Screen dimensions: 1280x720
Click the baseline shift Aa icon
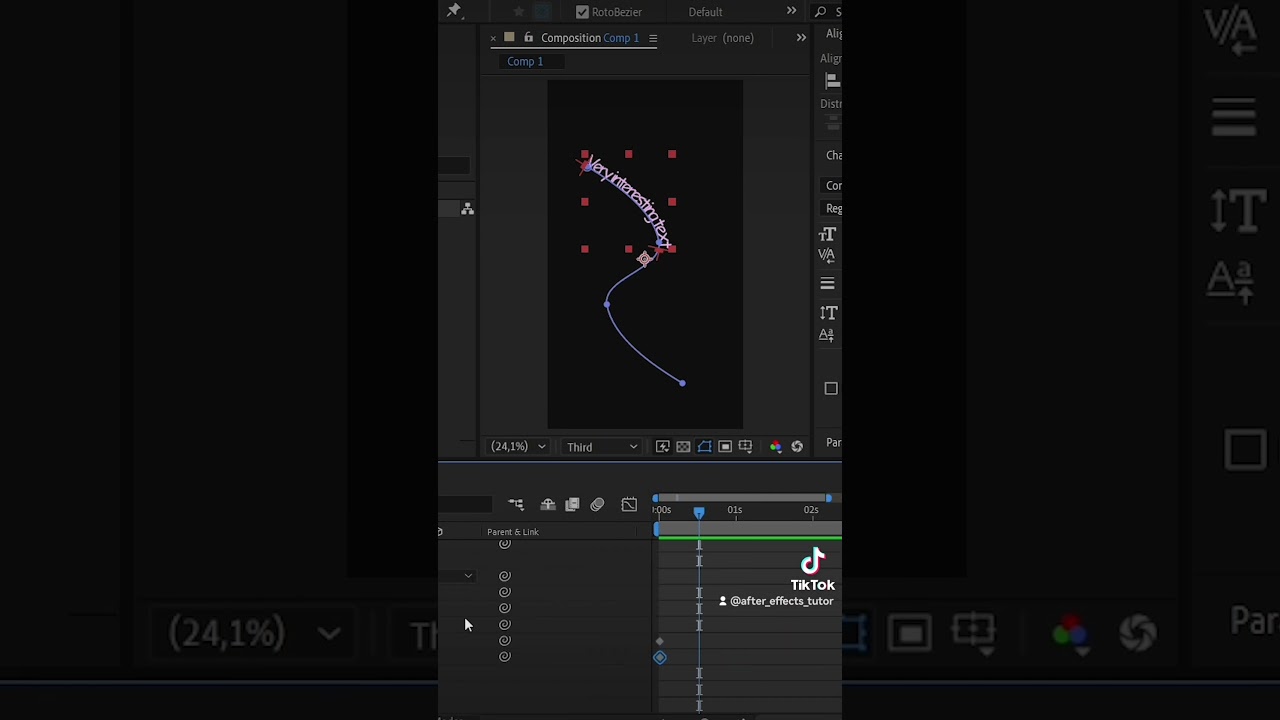coord(827,336)
